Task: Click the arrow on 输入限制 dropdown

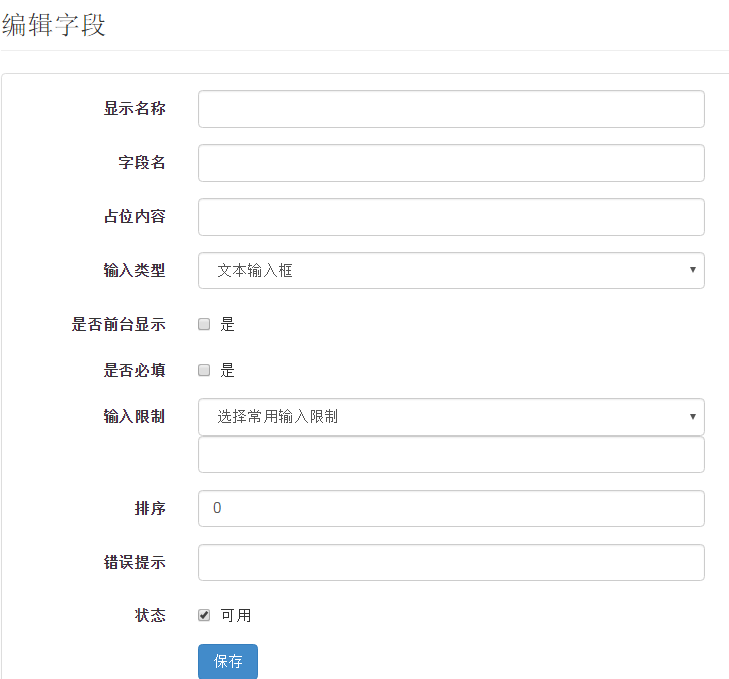Action: click(693, 417)
